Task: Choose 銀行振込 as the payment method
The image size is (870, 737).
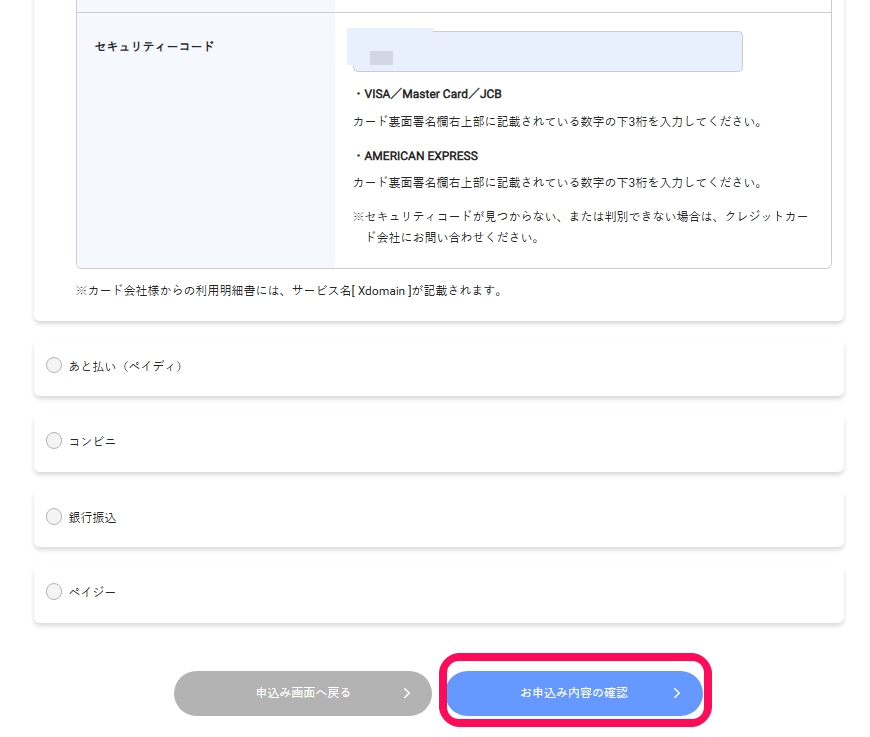Action: 54,516
